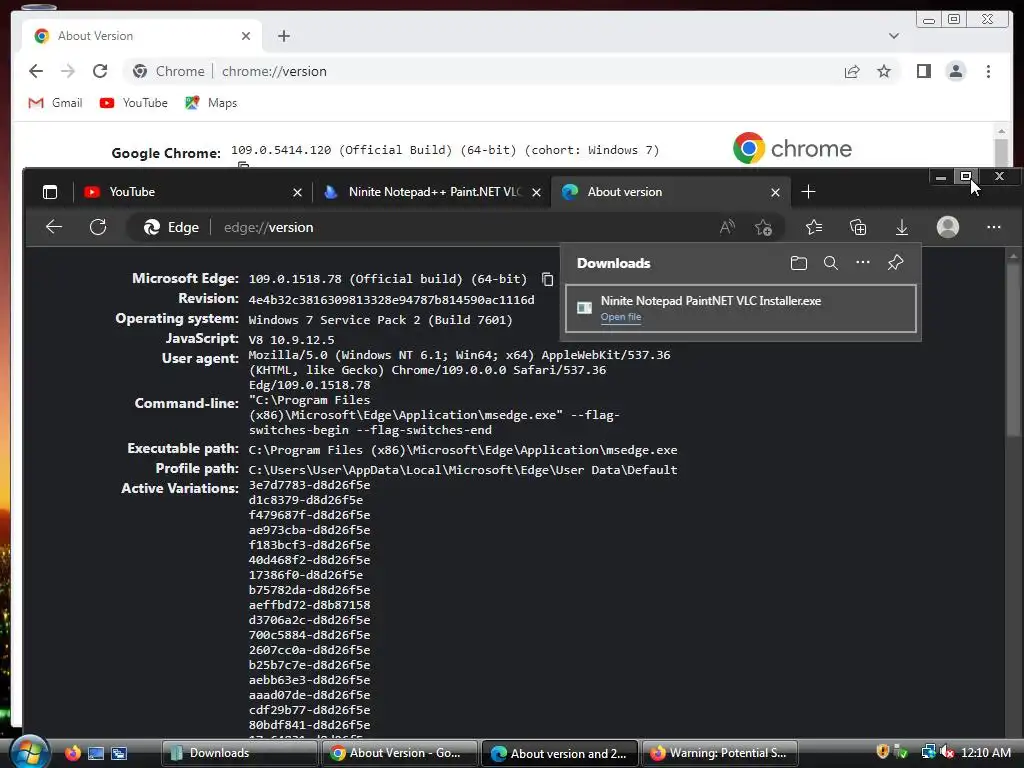Bookmark the page with Chrome's star icon
Image resolution: width=1024 pixels, height=768 pixels.
click(884, 71)
